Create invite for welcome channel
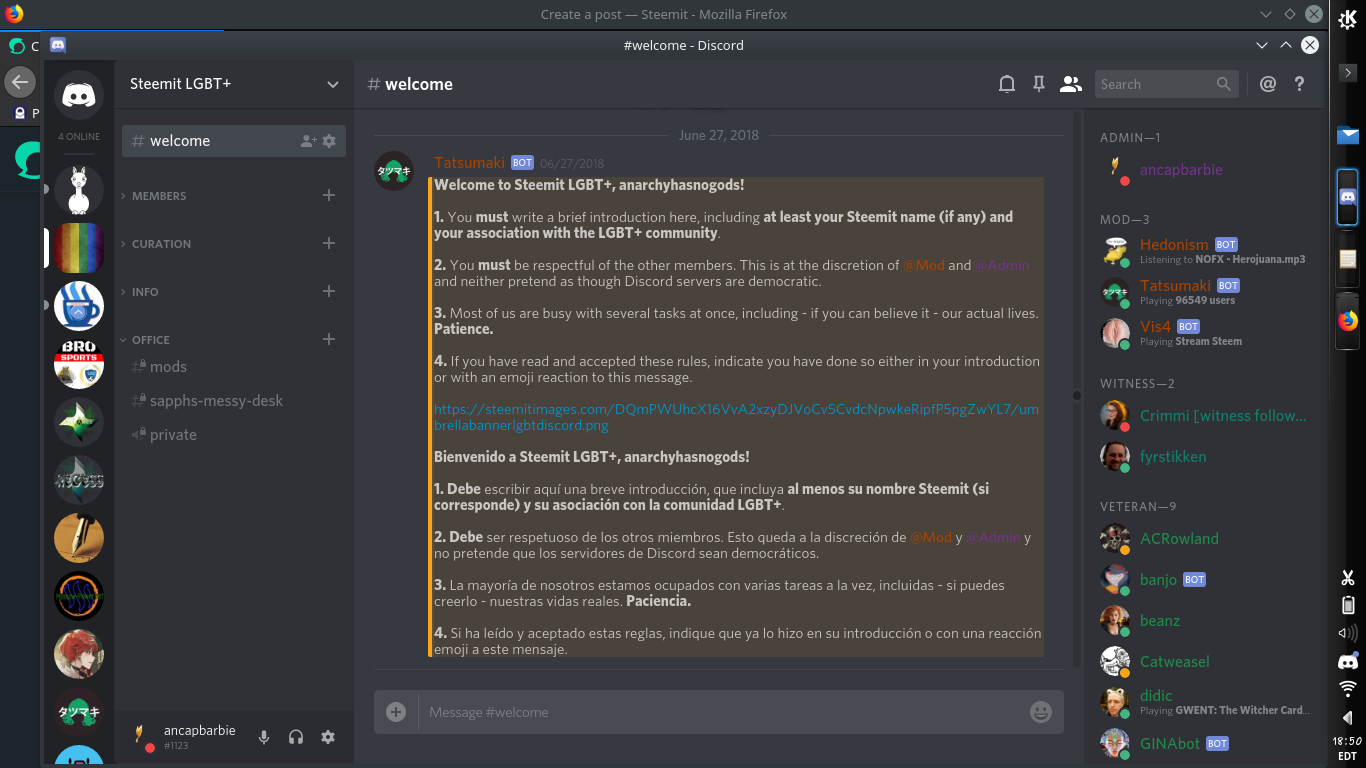The width and height of the screenshot is (1366, 768). click(308, 141)
